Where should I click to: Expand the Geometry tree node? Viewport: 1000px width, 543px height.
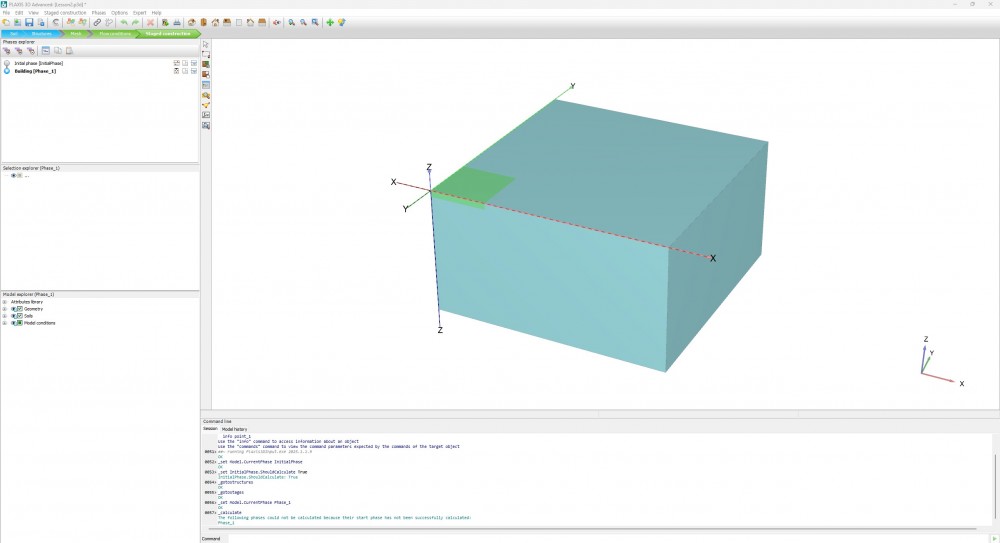click(x=5, y=309)
